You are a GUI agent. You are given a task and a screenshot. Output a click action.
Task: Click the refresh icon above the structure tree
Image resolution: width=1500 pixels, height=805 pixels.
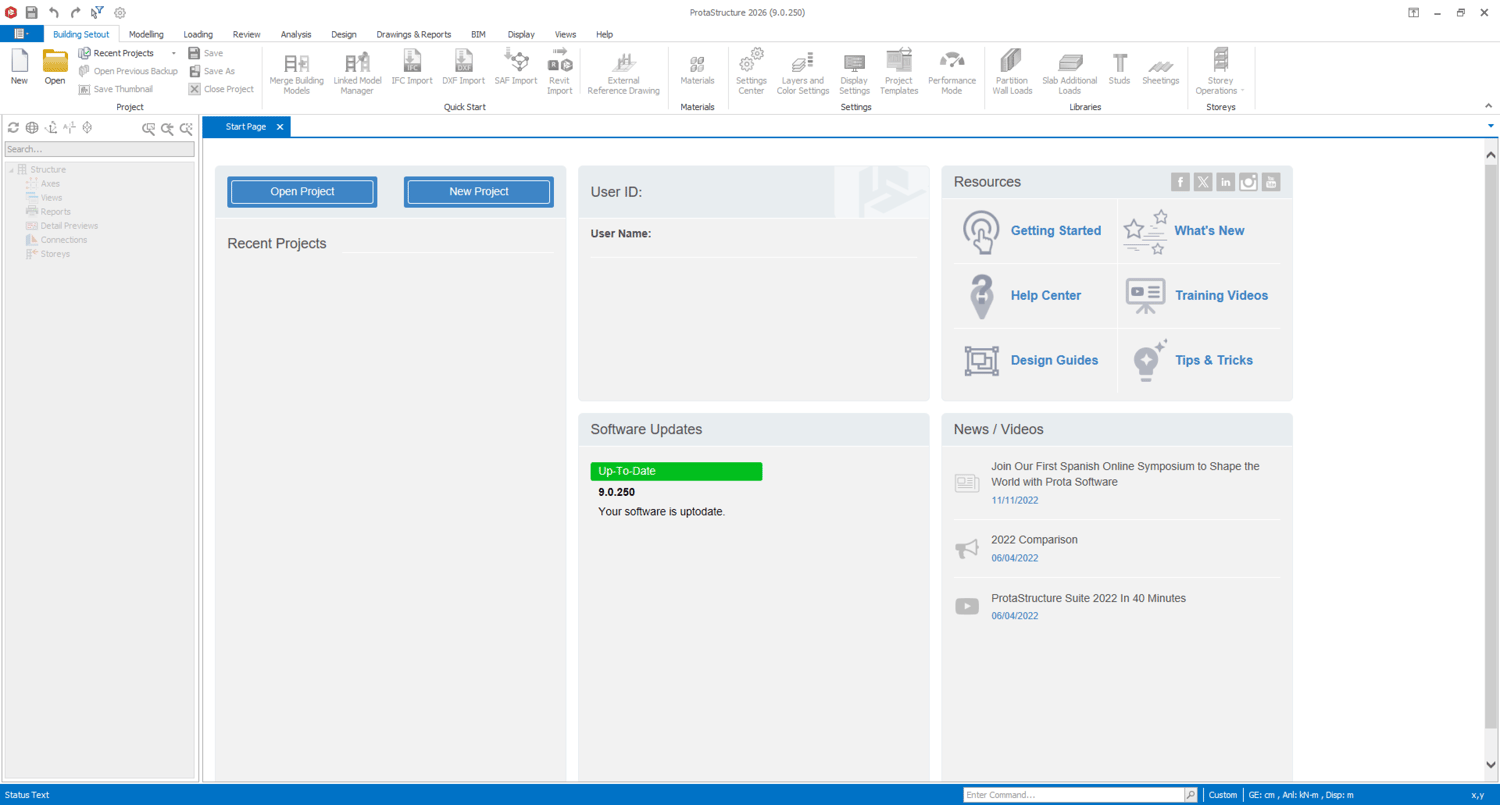click(13, 128)
